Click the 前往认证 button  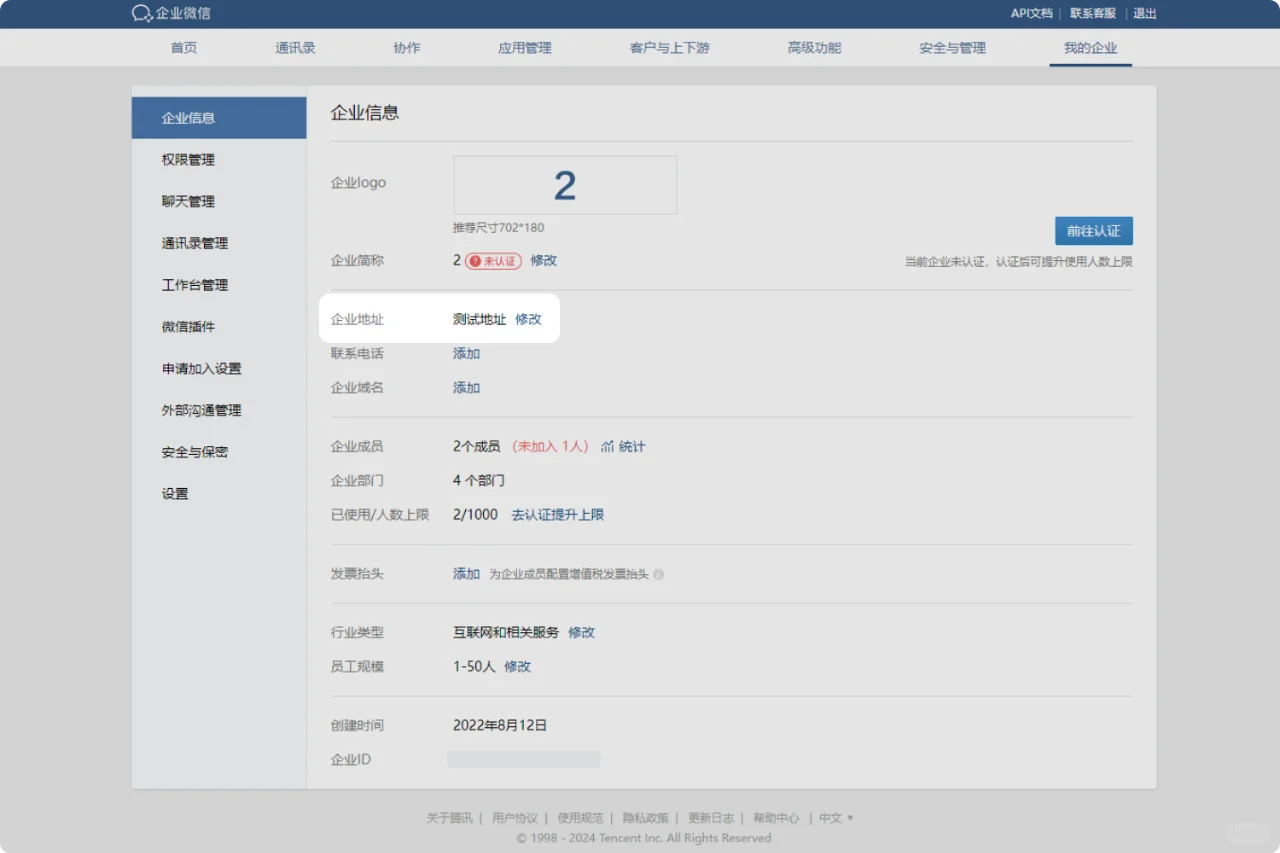pyautogui.click(x=1093, y=231)
